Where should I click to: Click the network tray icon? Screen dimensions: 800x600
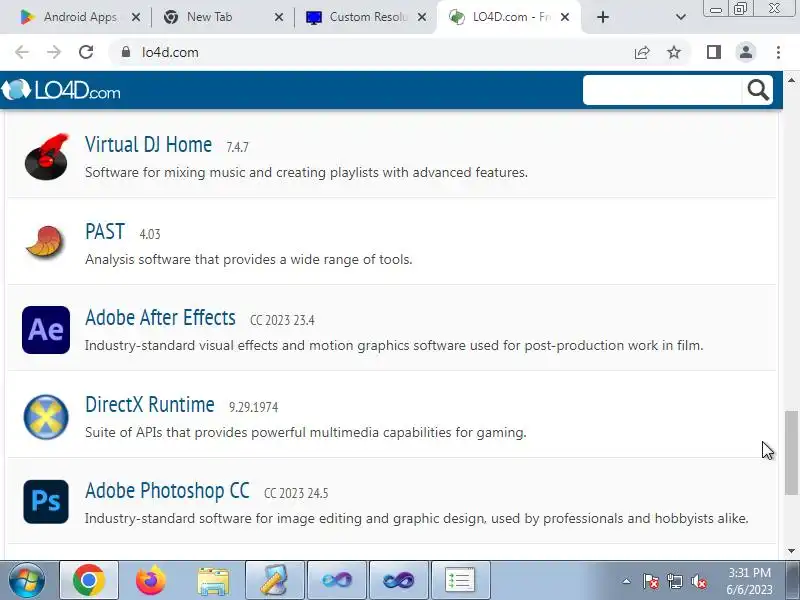[674, 581]
